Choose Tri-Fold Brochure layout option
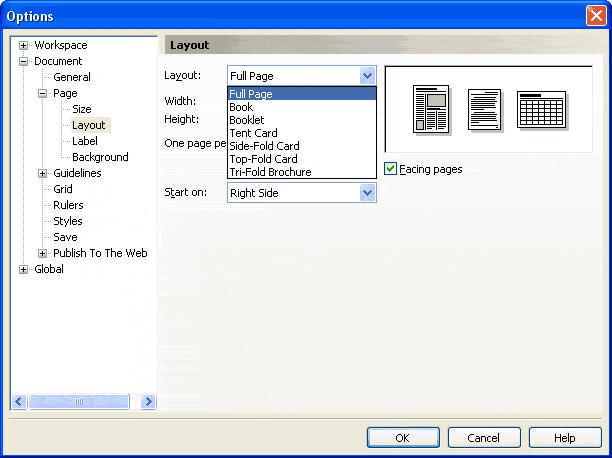The height and width of the screenshot is (458, 612). (302, 172)
